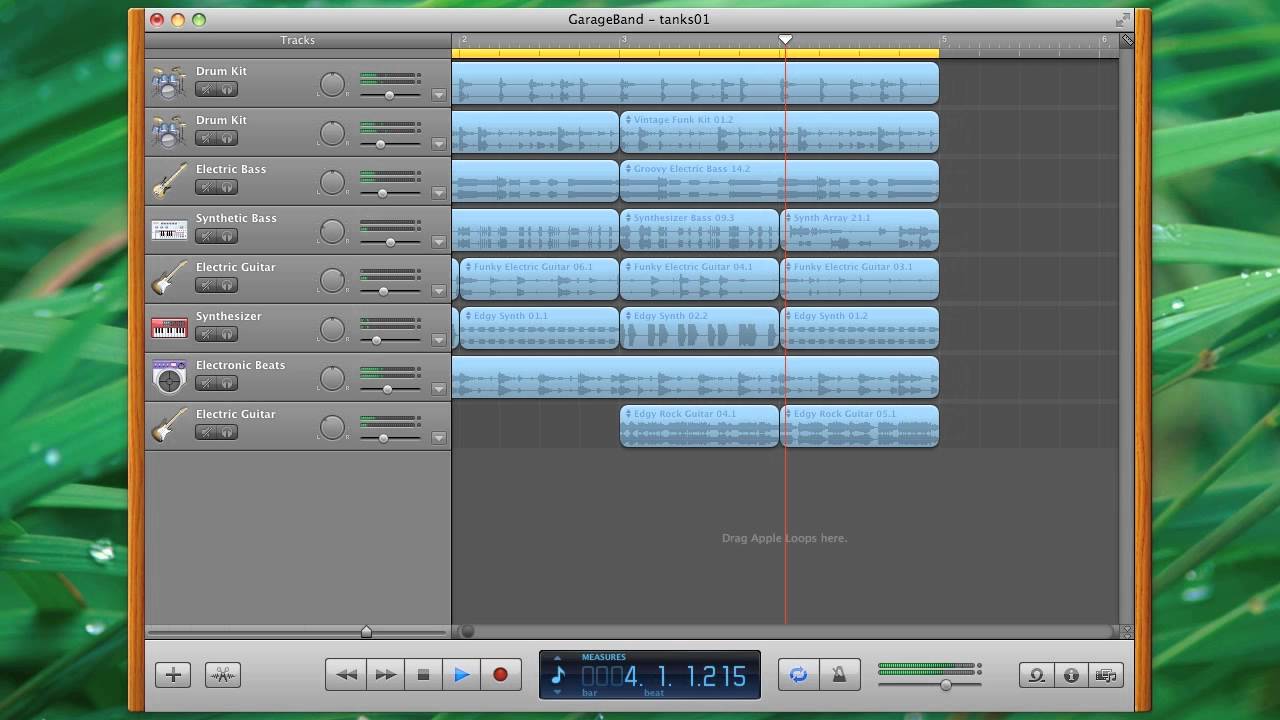Click the master volume slider knob
Image resolution: width=1280 pixels, height=720 pixels.
[x=946, y=685]
